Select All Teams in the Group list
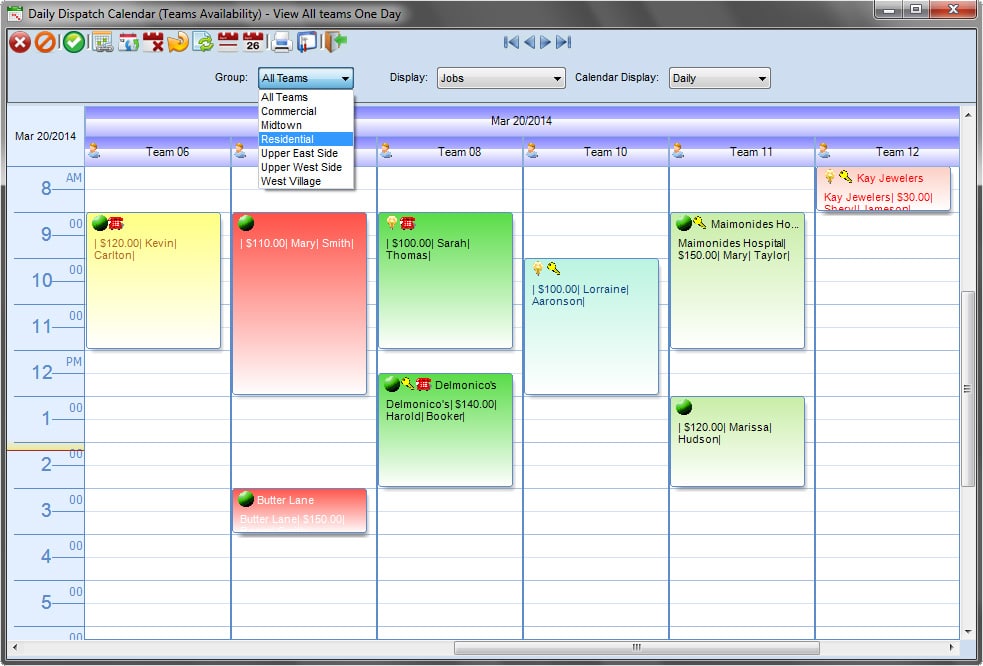The width and height of the screenshot is (983, 666). click(x=306, y=97)
